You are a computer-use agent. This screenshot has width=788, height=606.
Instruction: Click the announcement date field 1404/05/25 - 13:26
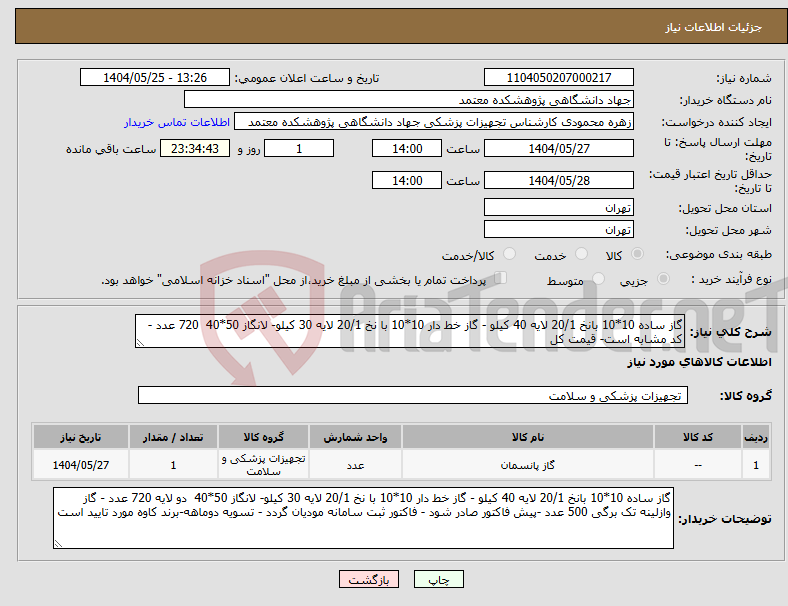[x=155, y=77]
